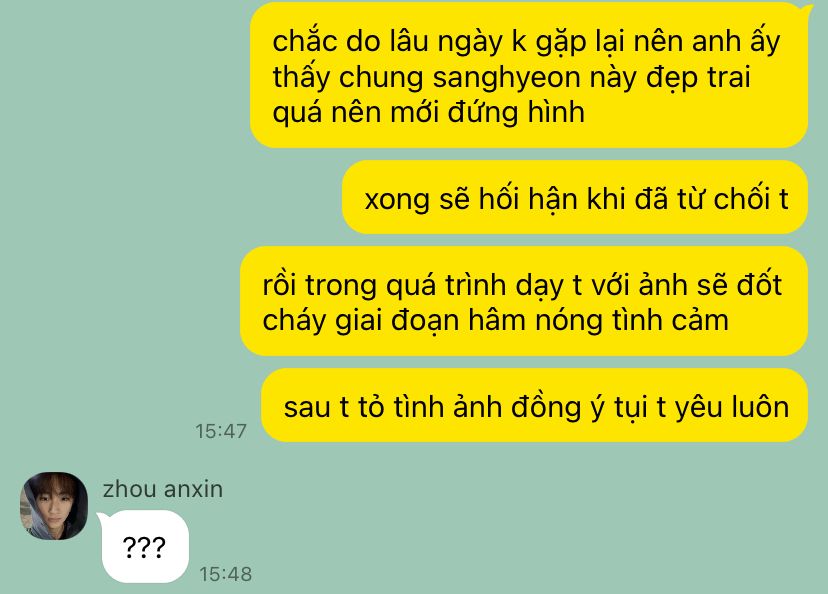Image resolution: width=828 pixels, height=594 pixels.
Task: Tap the sender name zhou anxin
Action: (x=163, y=489)
